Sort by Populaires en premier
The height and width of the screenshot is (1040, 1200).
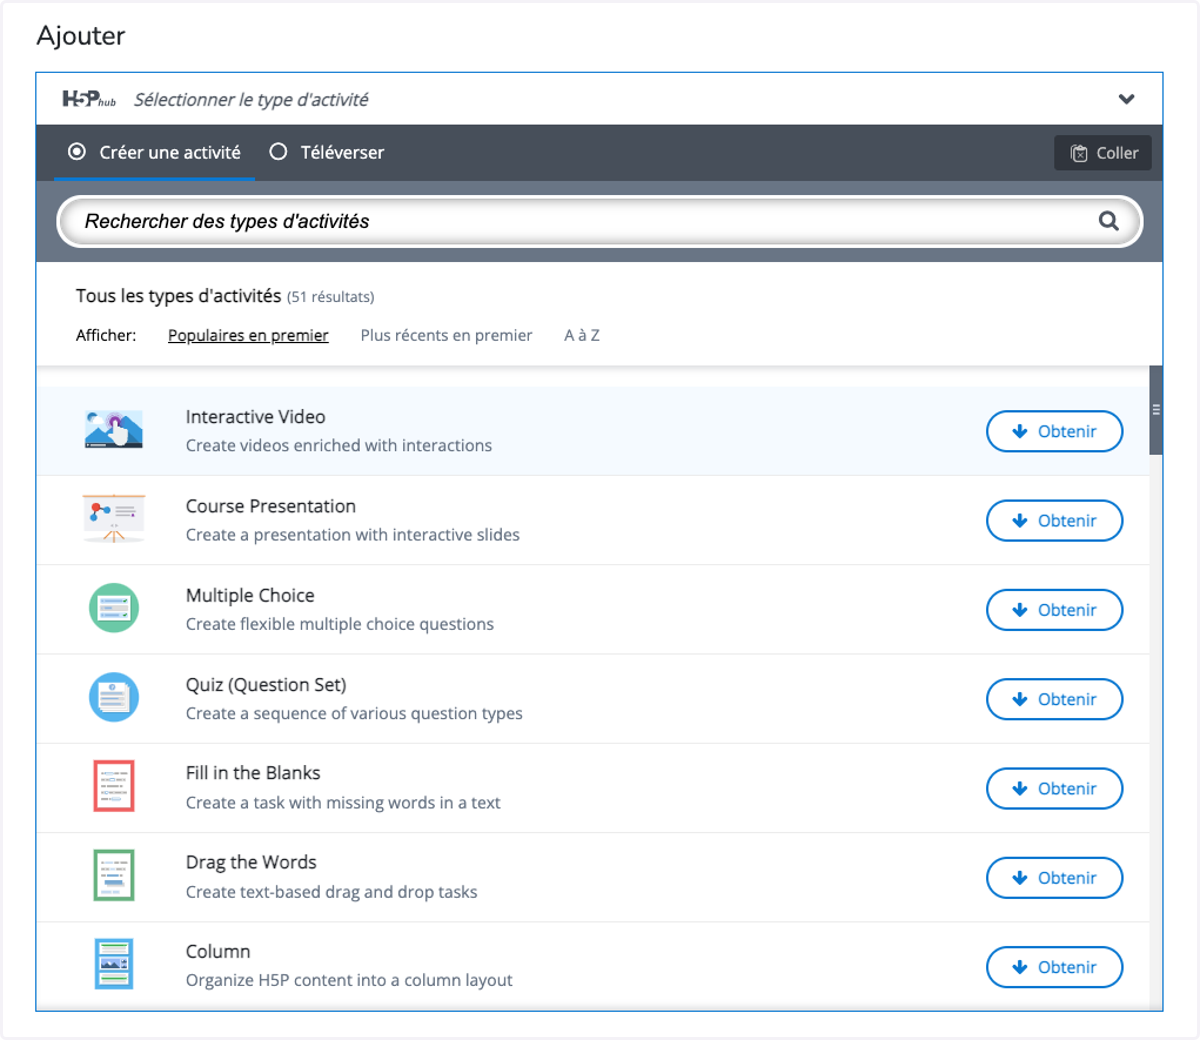point(248,335)
